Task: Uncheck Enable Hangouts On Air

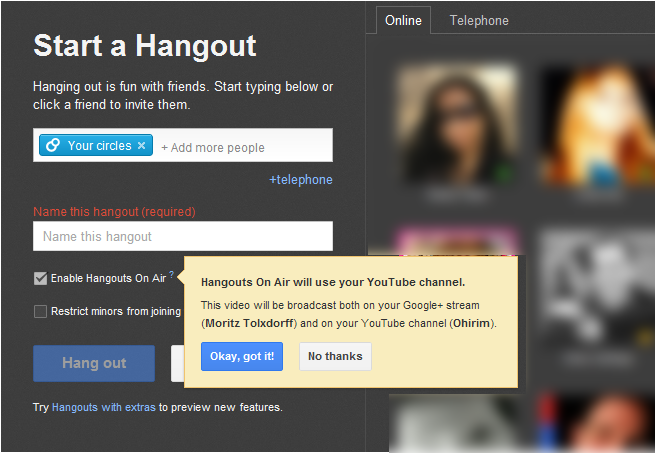Action: click(x=41, y=278)
